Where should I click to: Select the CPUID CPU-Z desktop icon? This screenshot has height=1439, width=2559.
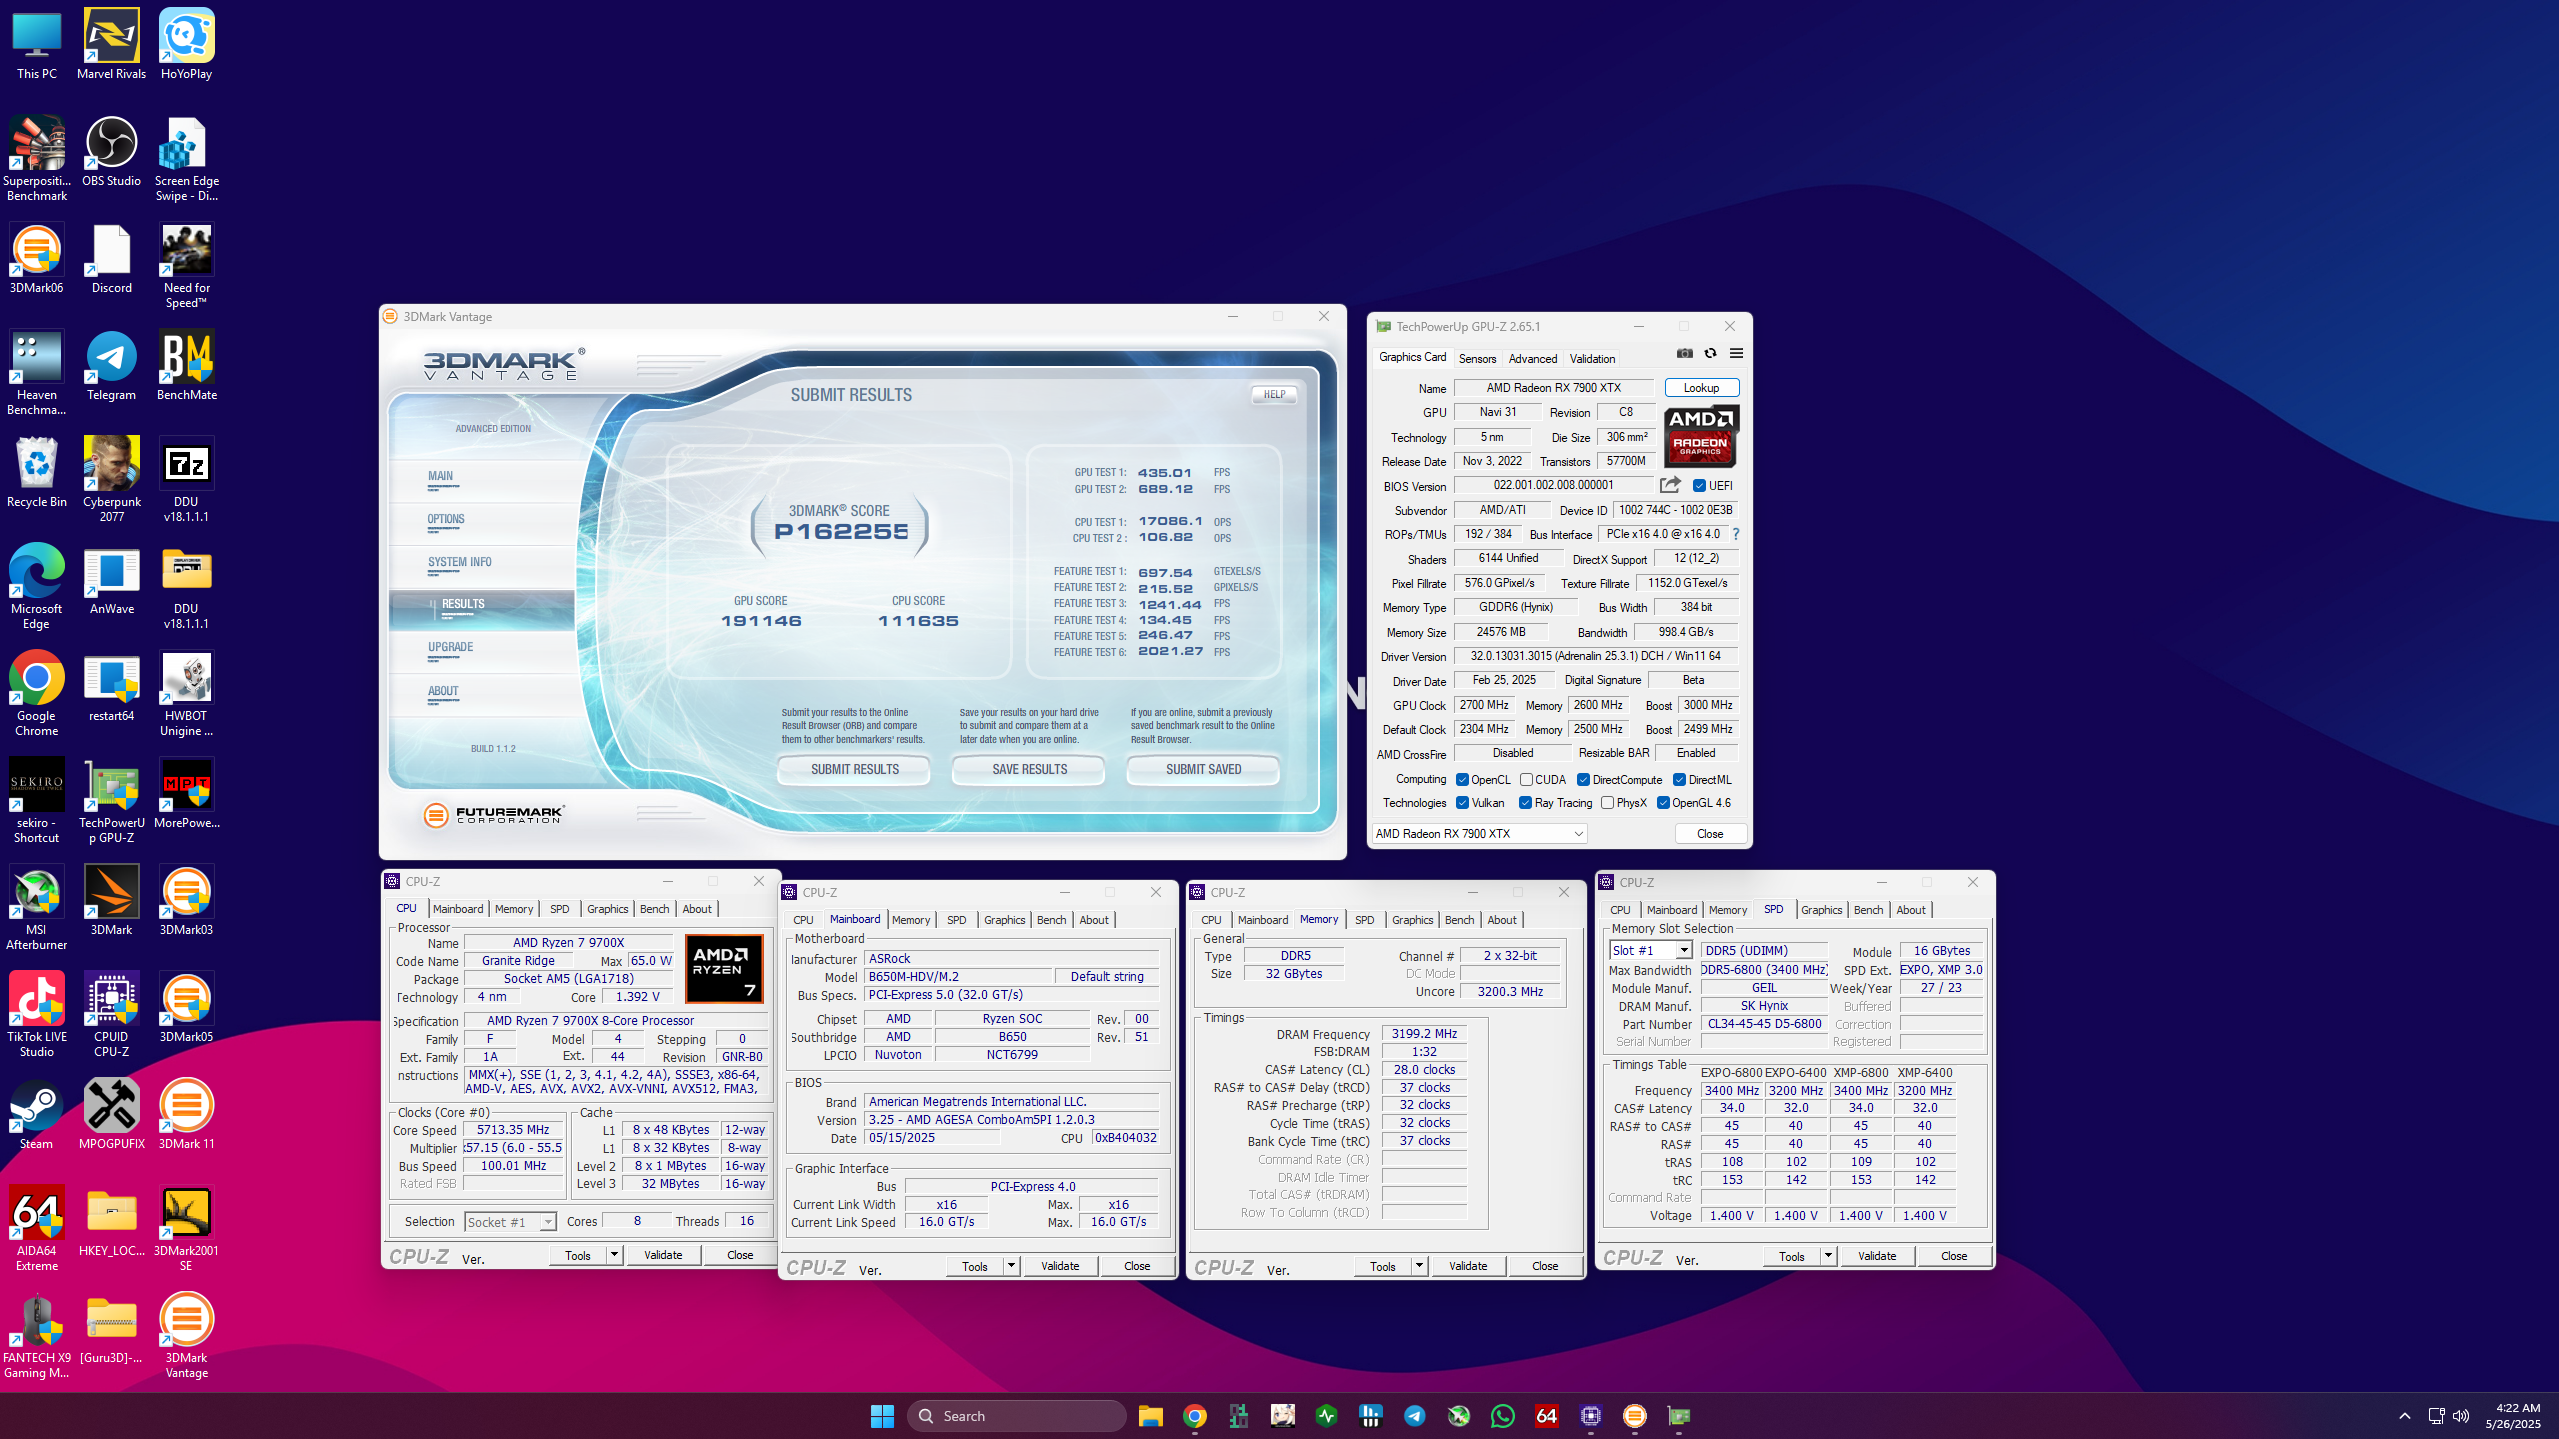(x=111, y=1015)
